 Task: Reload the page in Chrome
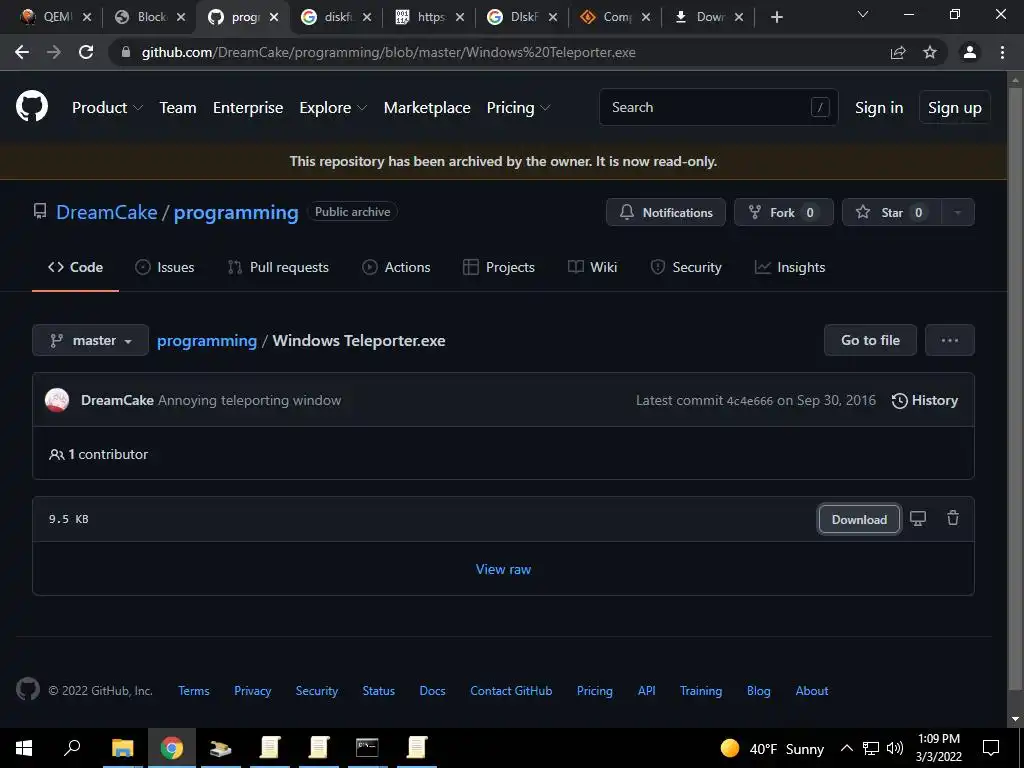86,52
